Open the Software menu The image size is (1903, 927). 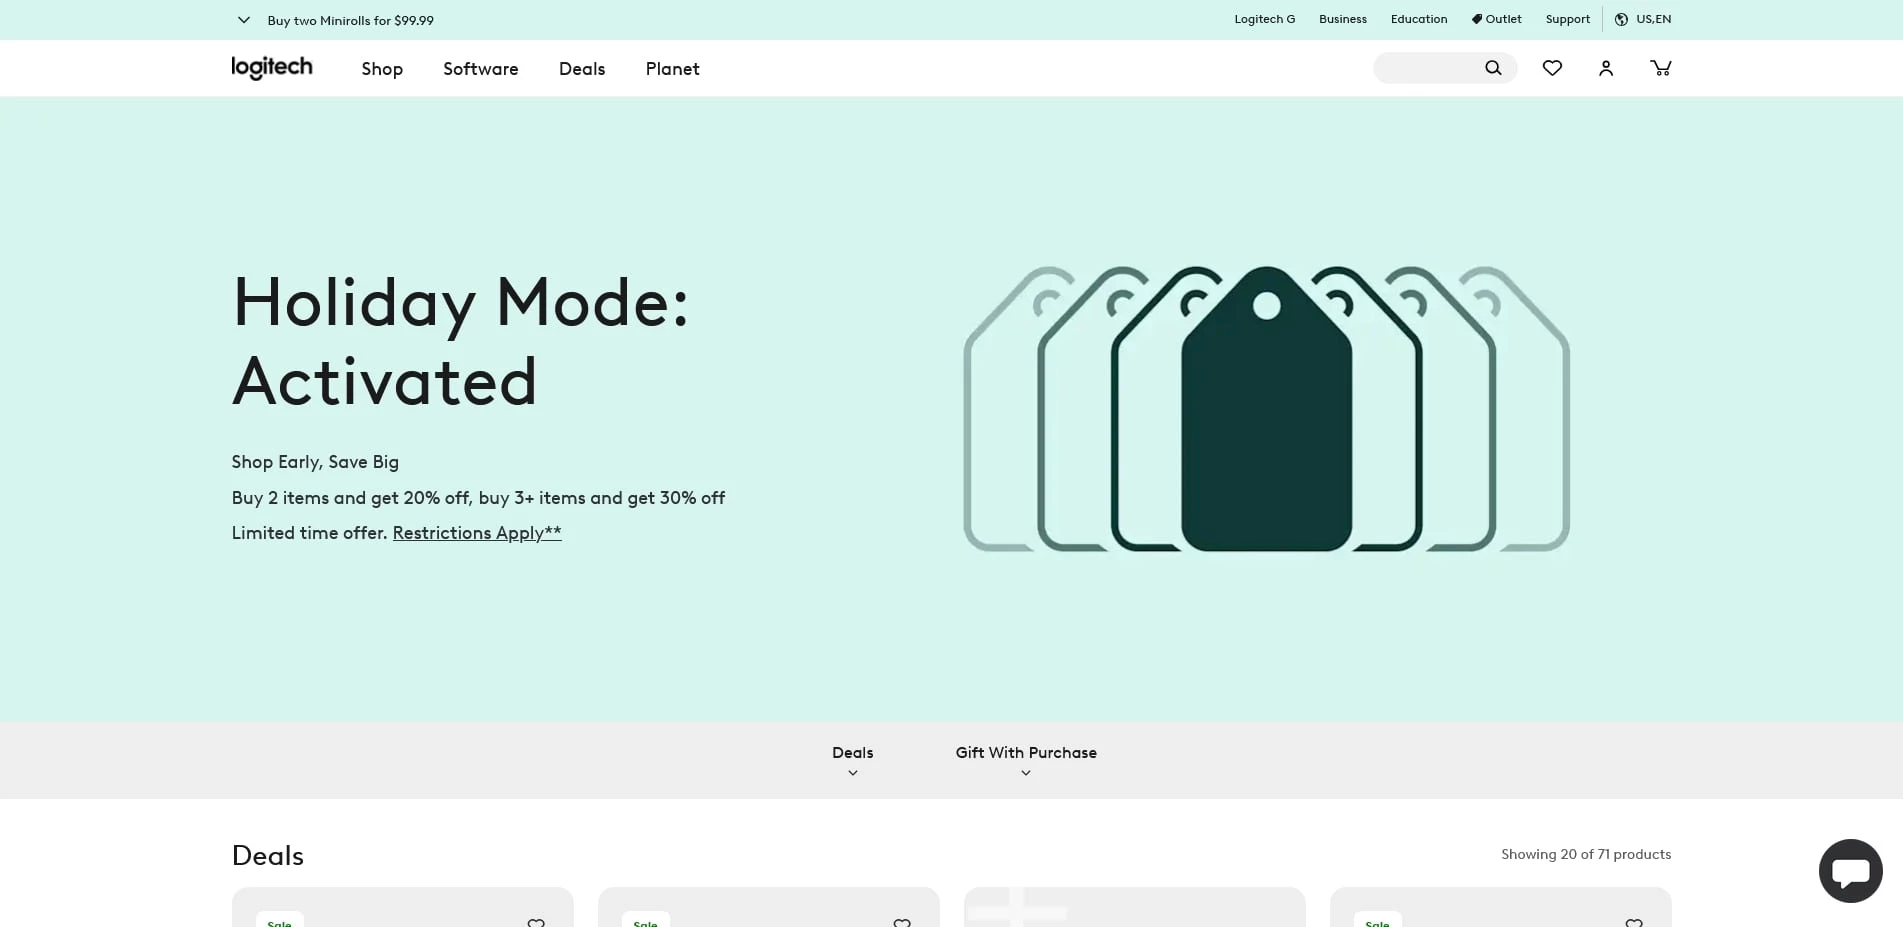coord(480,69)
